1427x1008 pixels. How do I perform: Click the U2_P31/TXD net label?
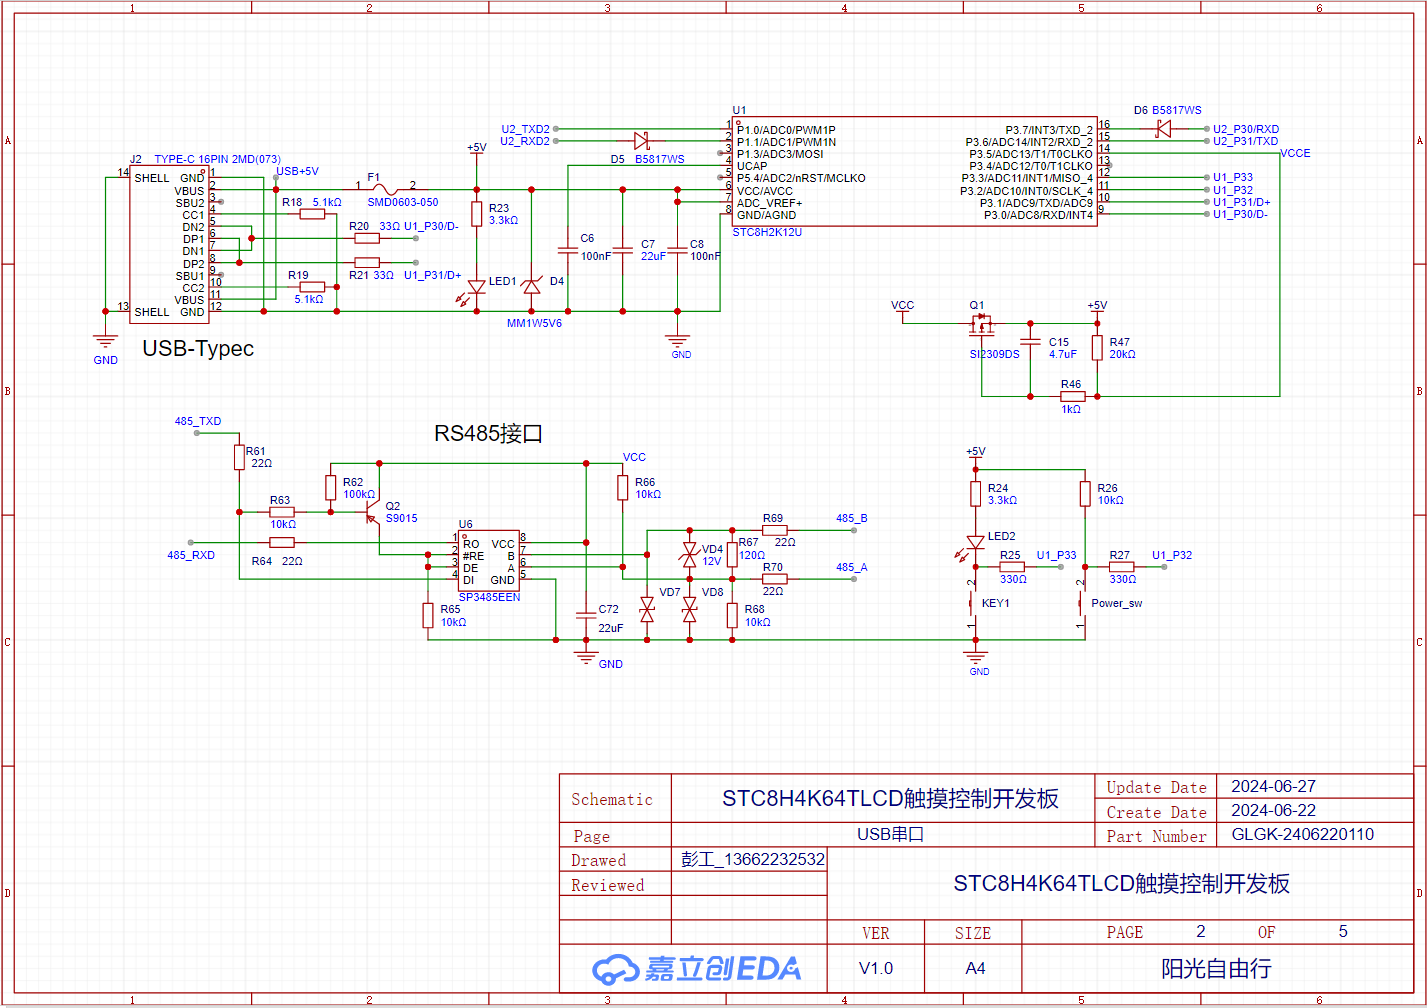1246,141
